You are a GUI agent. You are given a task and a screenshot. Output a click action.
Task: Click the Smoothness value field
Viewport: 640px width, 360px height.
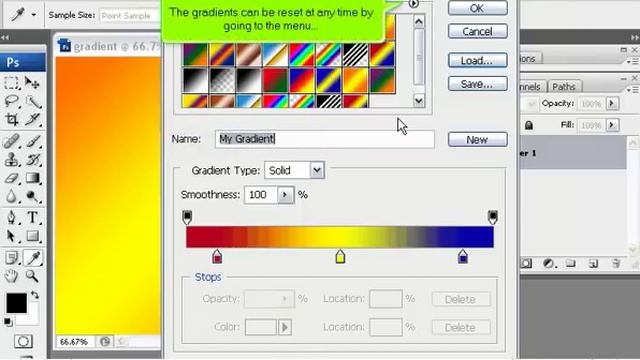(x=261, y=195)
